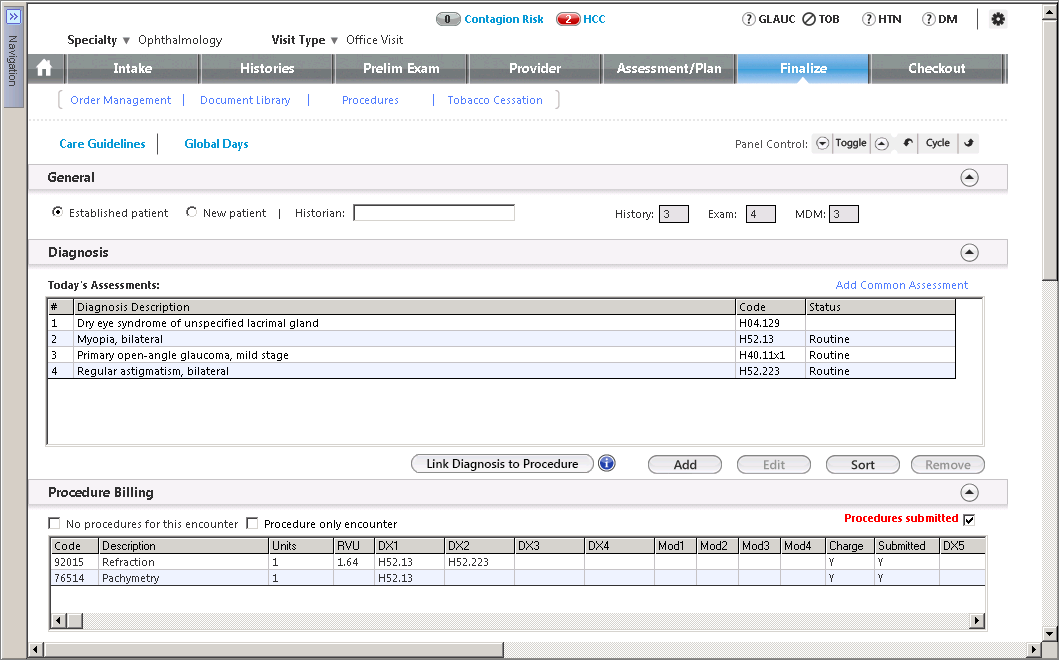Open the Visit Type dropdown
The width and height of the screenshot is (1059, 660).
(x=334, y=41)
